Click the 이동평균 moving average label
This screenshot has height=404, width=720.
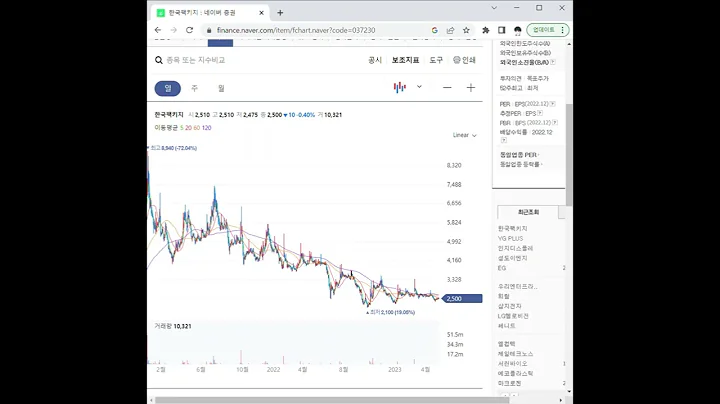(166, 128)
